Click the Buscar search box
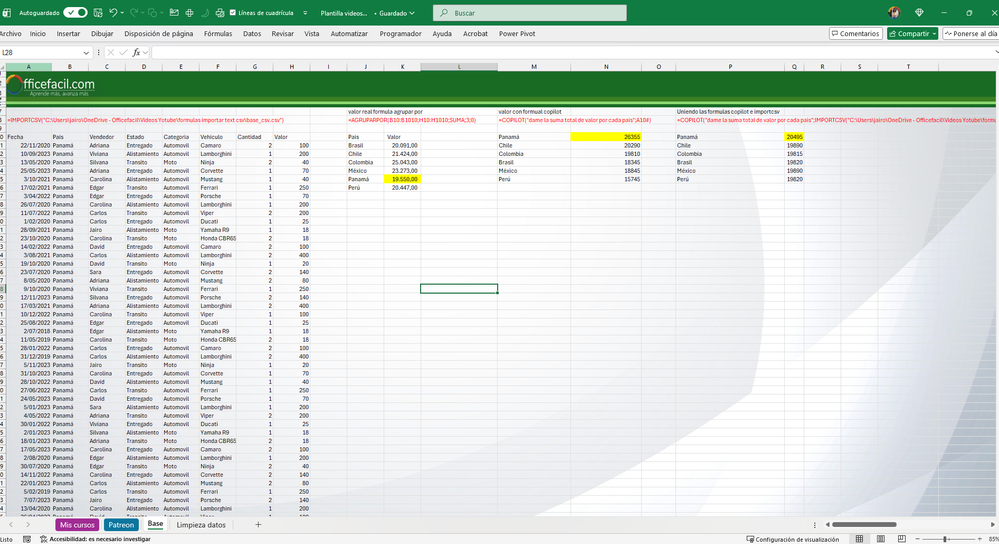The image size is (999, 544). pos(529,13)
